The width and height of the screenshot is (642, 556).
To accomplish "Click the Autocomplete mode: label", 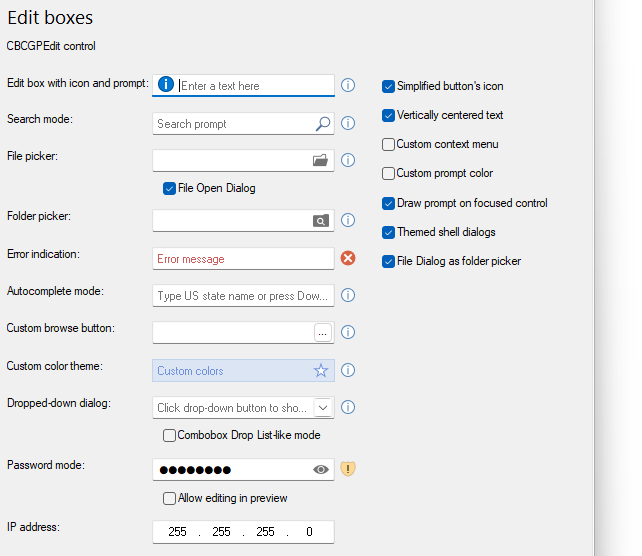I will [55, 291].
